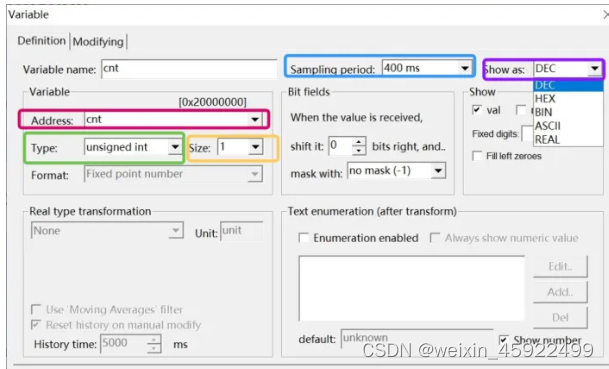
Task: Toggle Always show numeric value checkbox
Action: [x=435, y=238]
